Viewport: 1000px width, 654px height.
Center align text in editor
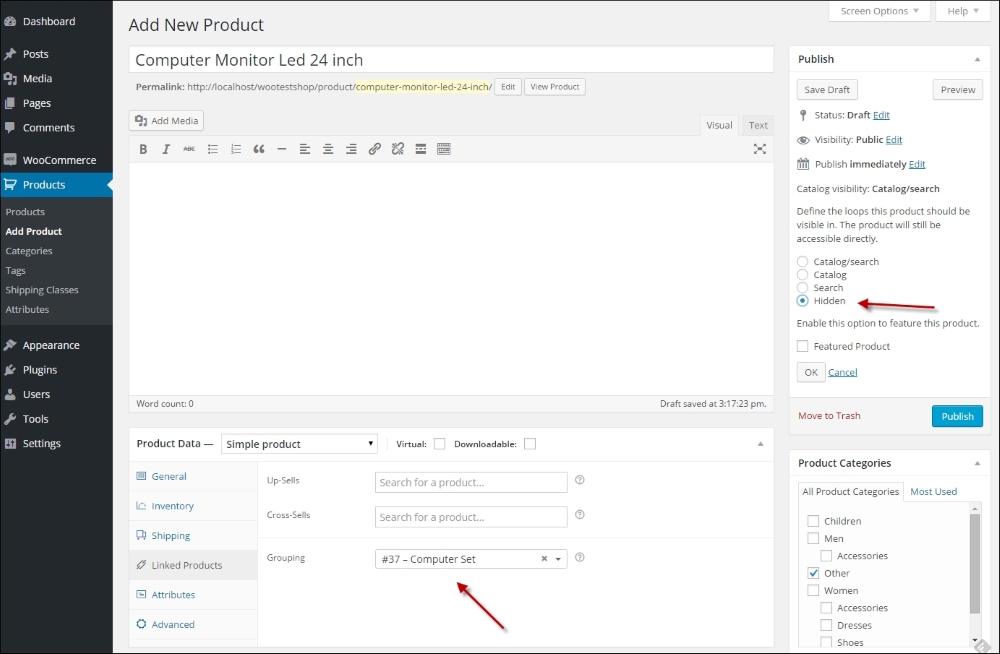[x=328, y=149]
